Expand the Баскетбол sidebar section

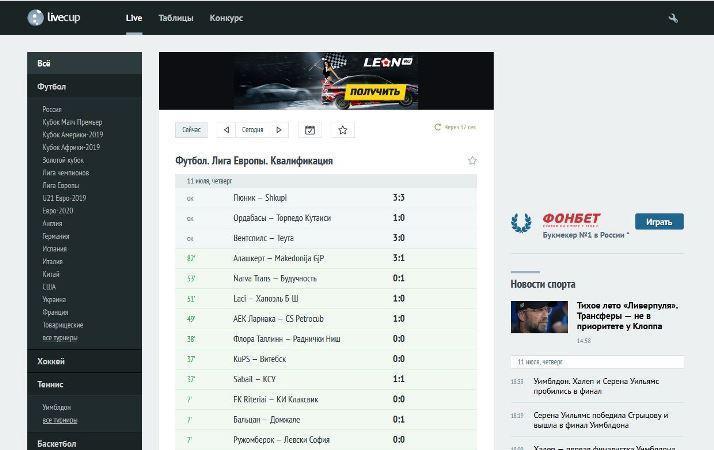coord(57,443)
